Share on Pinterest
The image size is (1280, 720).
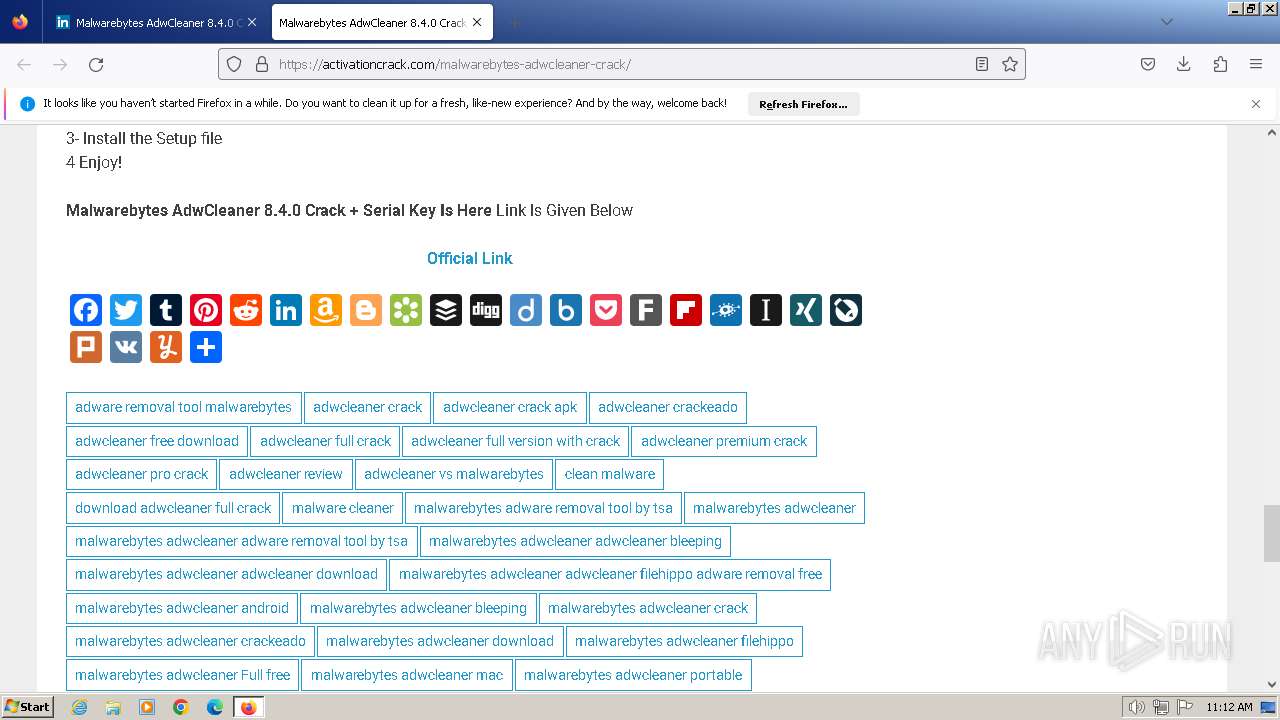point(206,310)
